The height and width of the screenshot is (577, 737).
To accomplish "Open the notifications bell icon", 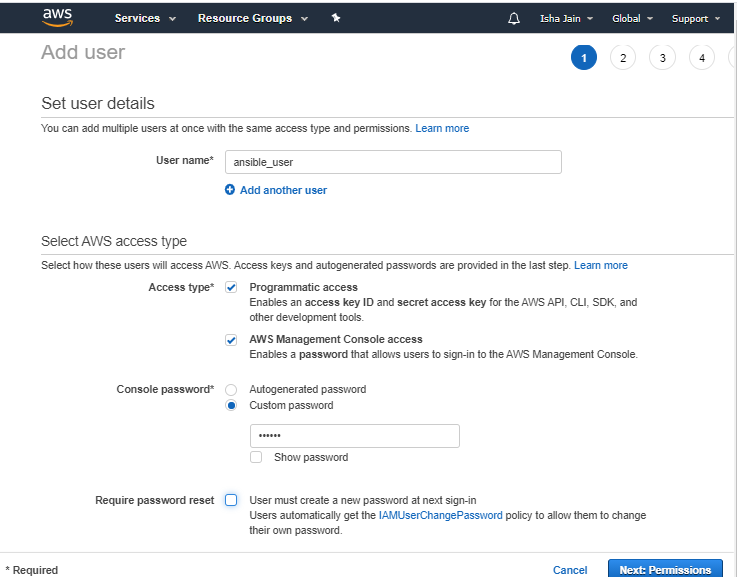I will (x=514, y=18).
